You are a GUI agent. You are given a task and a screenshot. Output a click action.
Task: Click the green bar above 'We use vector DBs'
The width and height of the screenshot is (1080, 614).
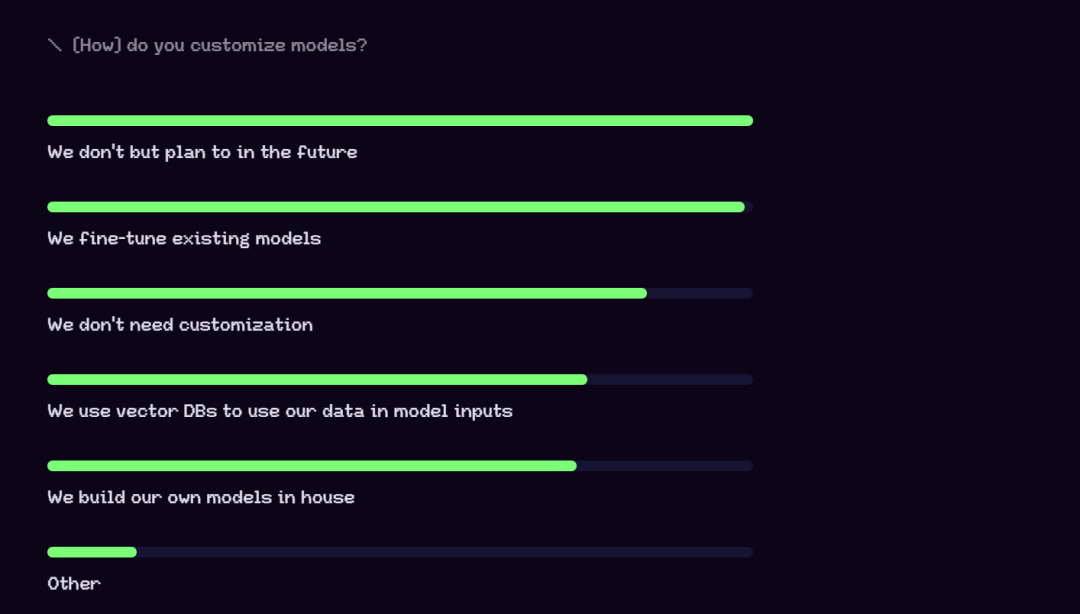click(x=317, y=380)
